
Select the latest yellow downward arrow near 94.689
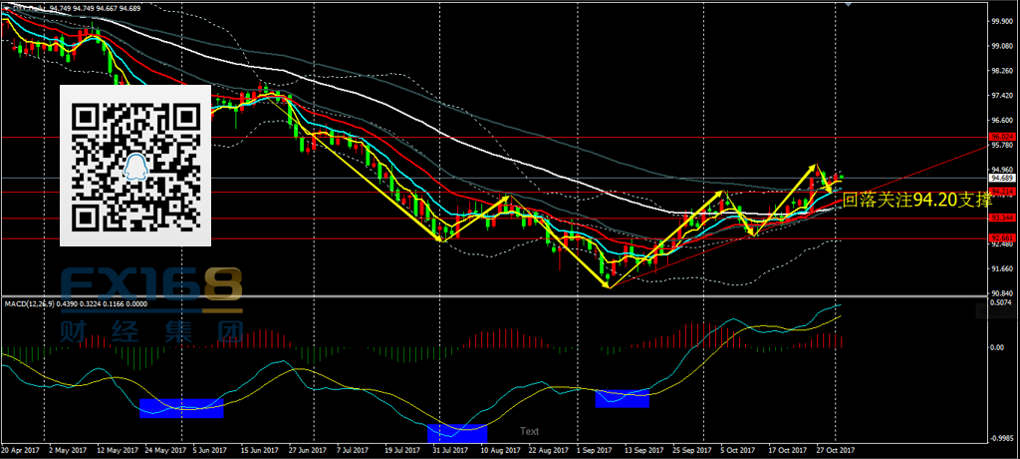tap(826, 178)
